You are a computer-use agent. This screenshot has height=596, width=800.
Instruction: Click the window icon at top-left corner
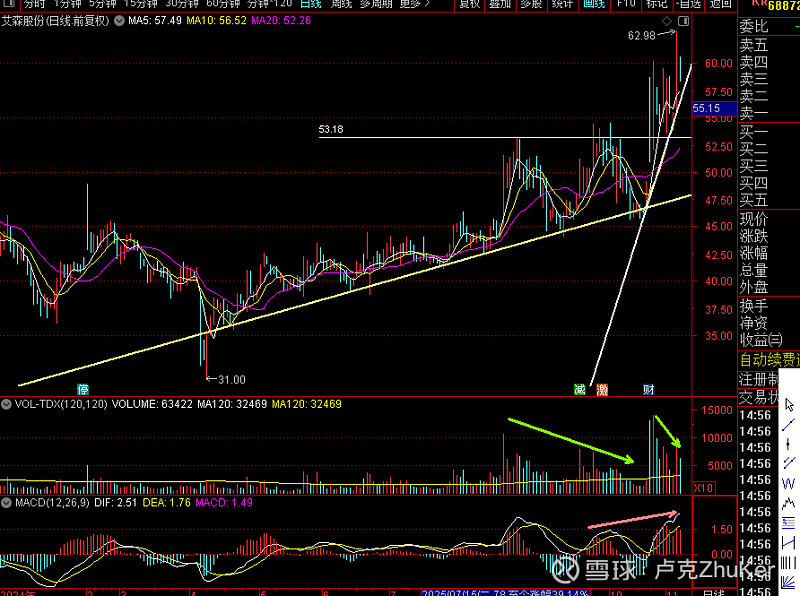click(x=9, y=4)
